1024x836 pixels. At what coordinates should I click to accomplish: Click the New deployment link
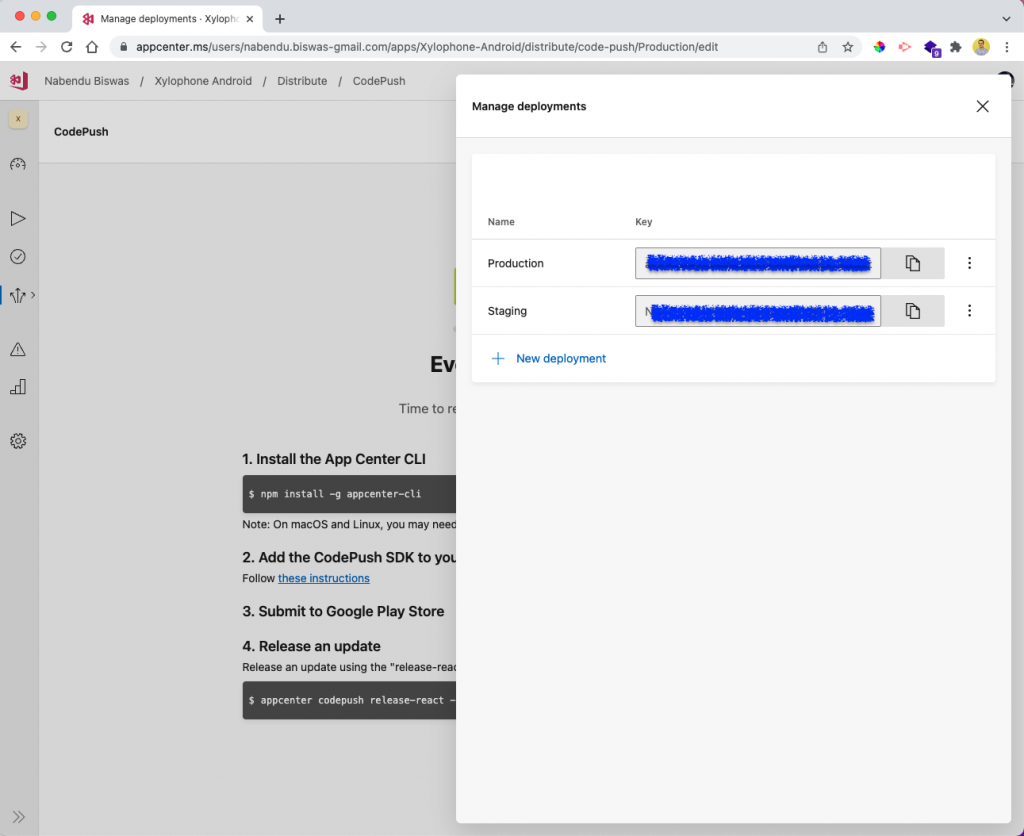point(549,359)
